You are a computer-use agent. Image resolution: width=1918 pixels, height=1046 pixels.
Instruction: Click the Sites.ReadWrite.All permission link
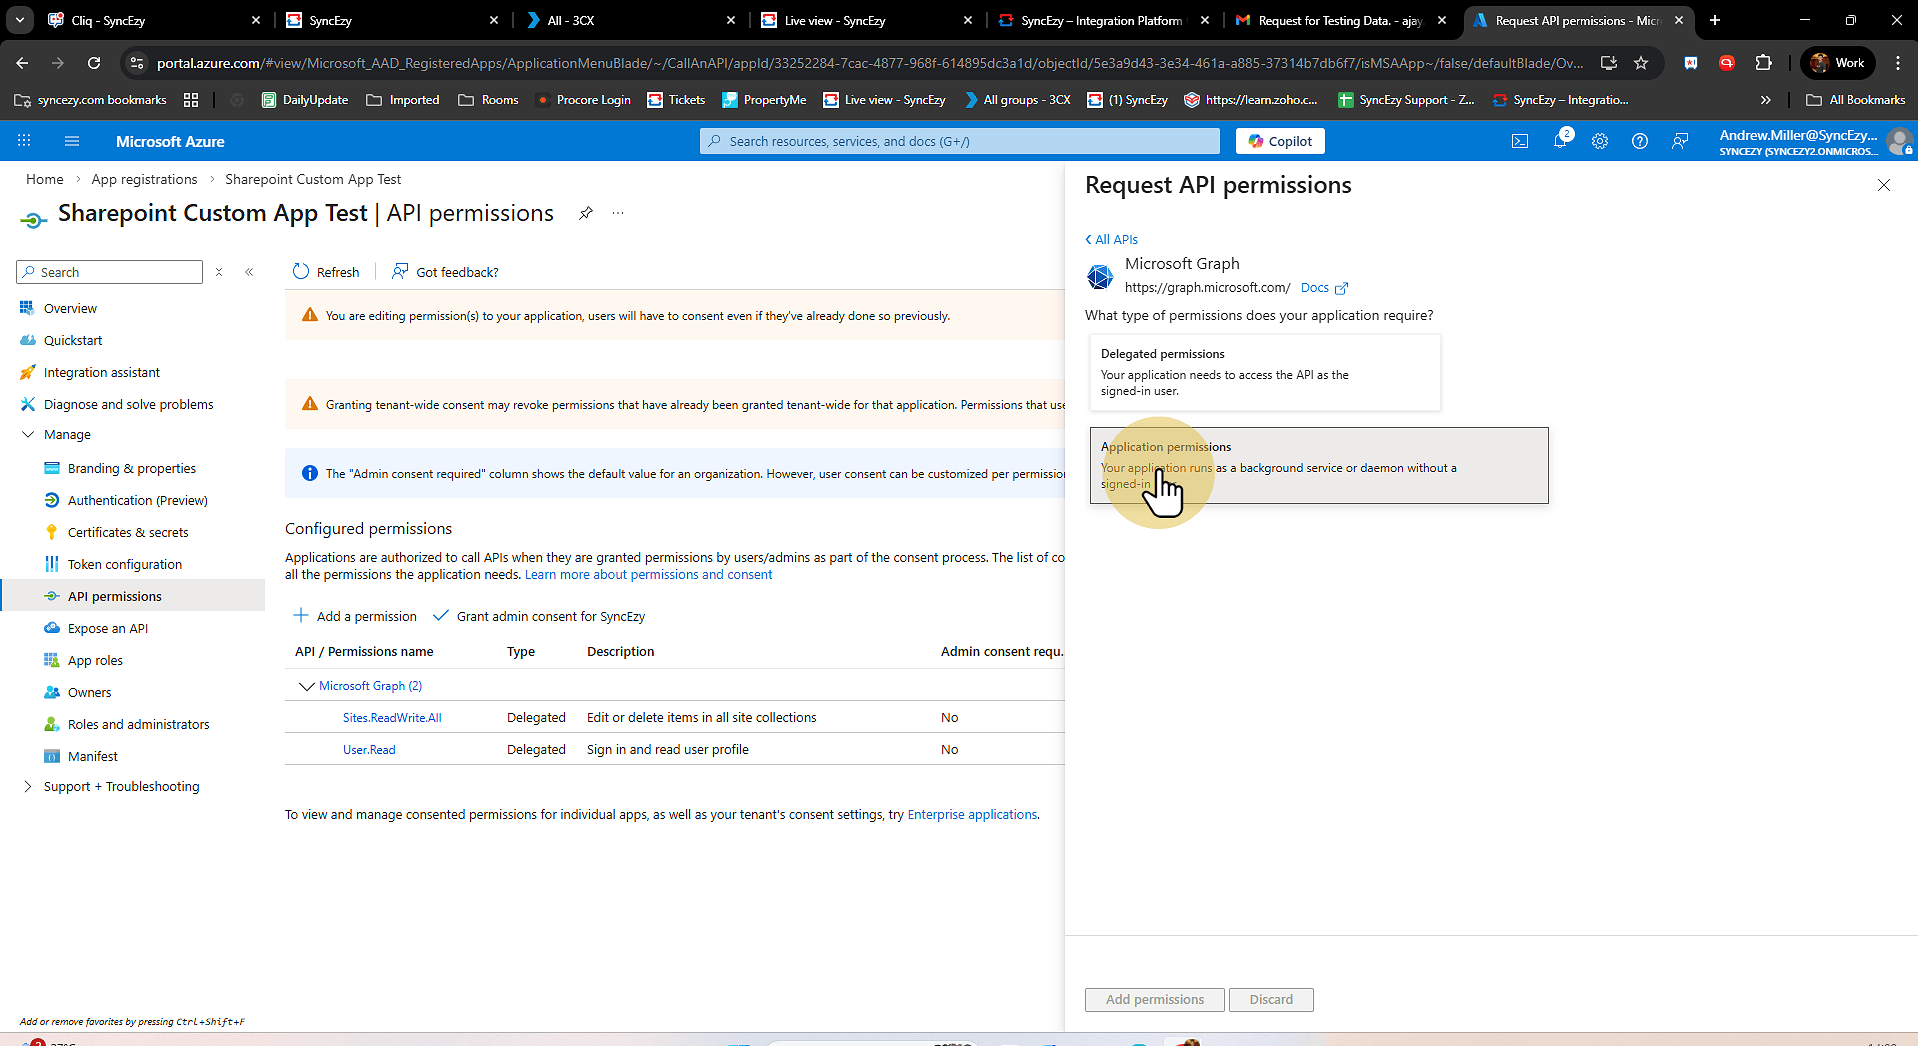(x=392, y=718)
